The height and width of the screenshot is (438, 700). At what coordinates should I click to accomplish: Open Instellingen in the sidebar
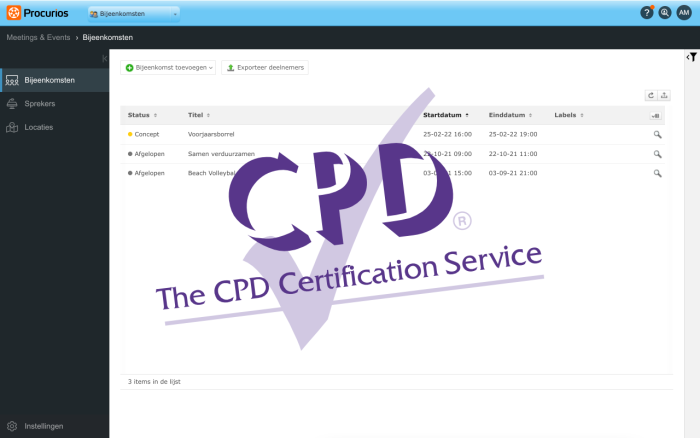tap(54, 426)
